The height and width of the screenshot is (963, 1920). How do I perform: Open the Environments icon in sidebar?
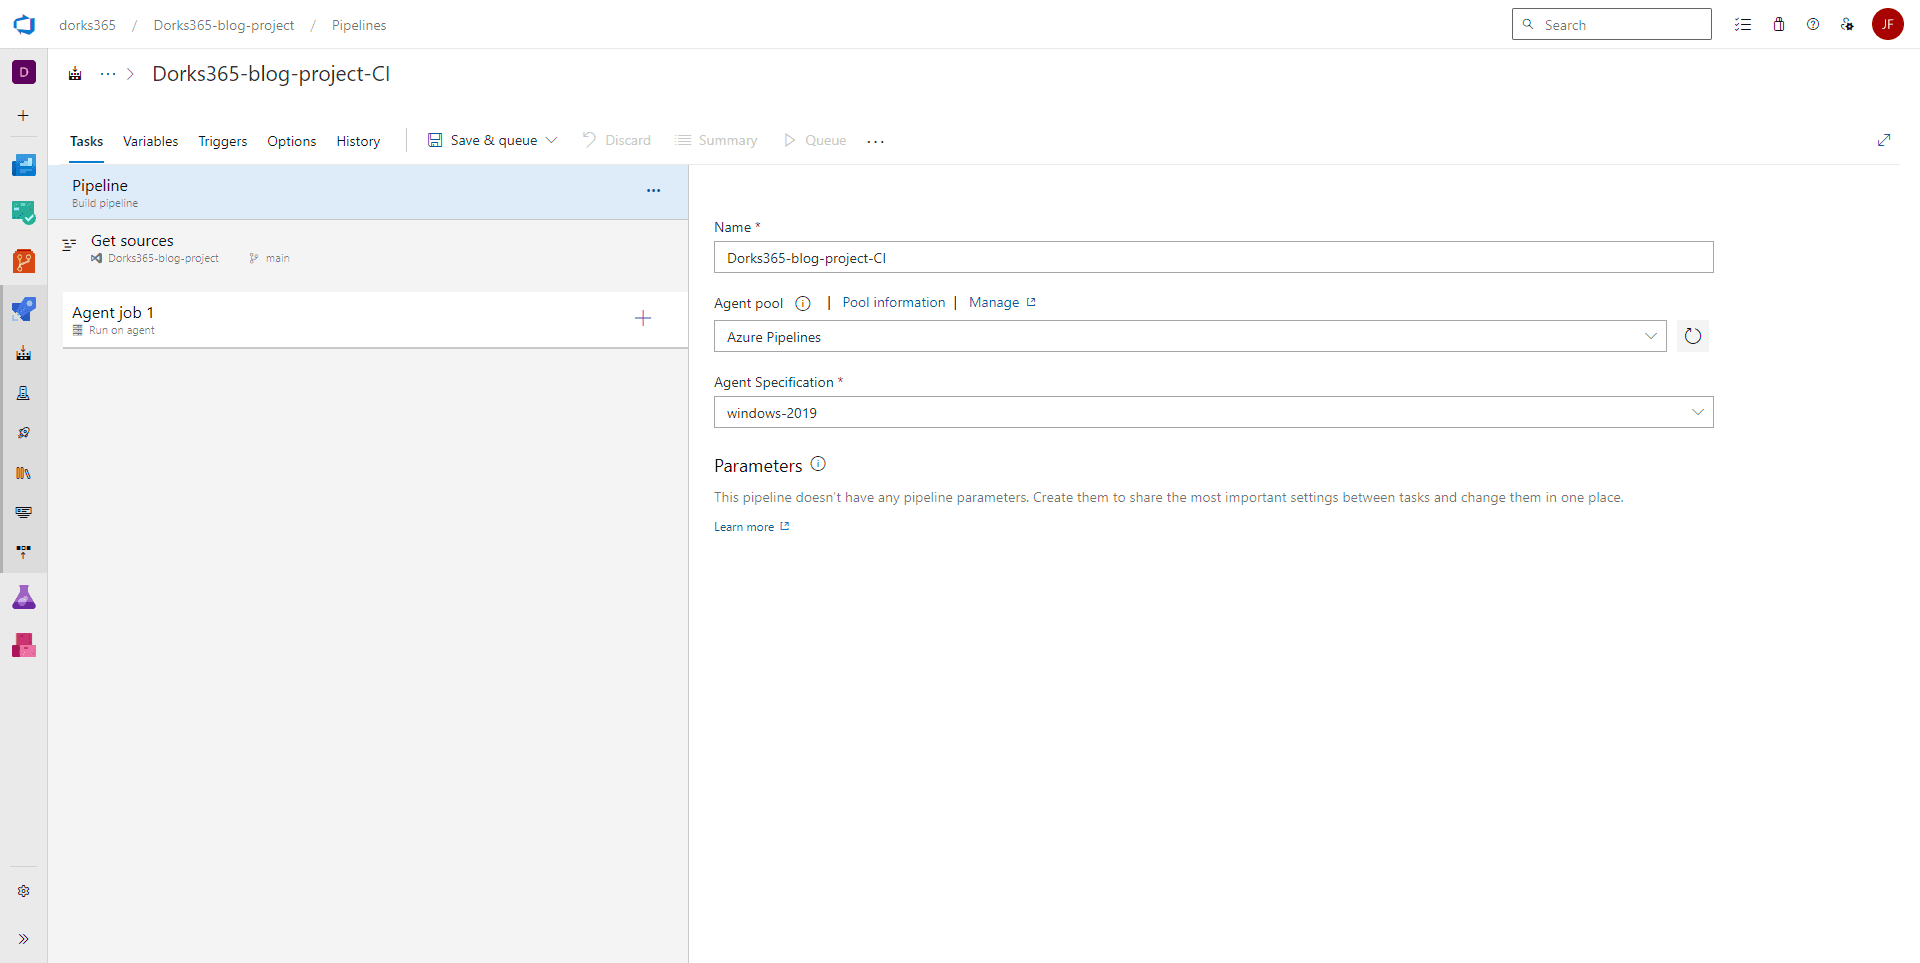tap(24, 393)
